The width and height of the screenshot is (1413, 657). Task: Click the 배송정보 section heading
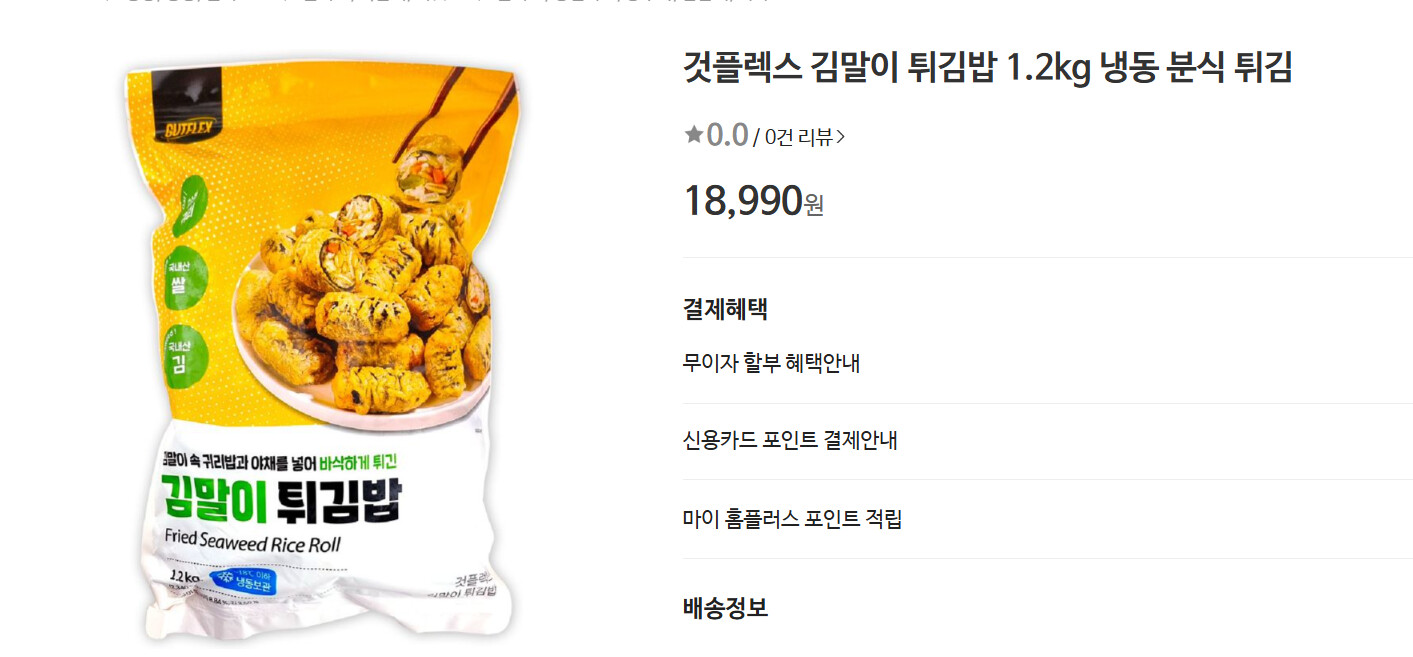(x=725, y=608)
